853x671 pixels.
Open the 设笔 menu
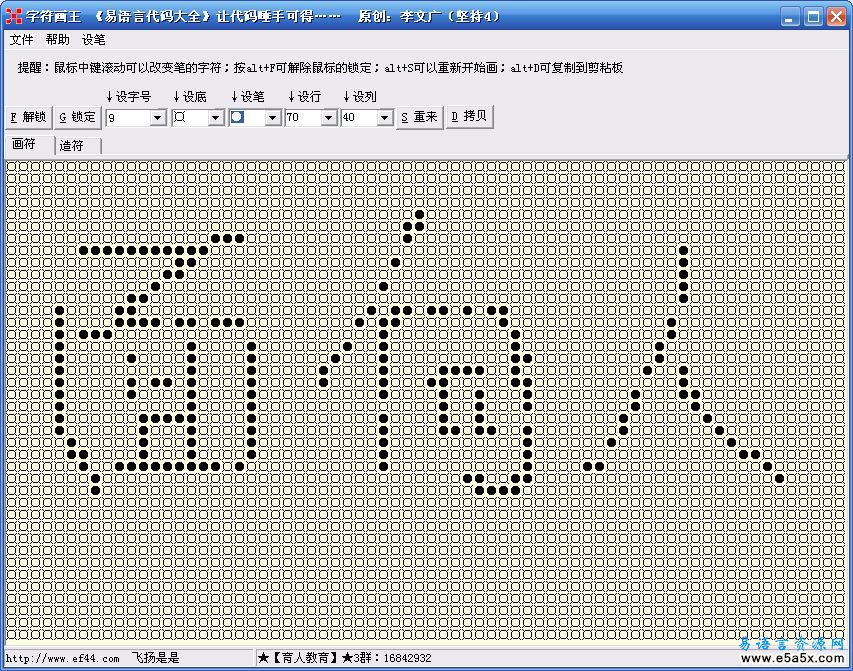click(94, 40)
